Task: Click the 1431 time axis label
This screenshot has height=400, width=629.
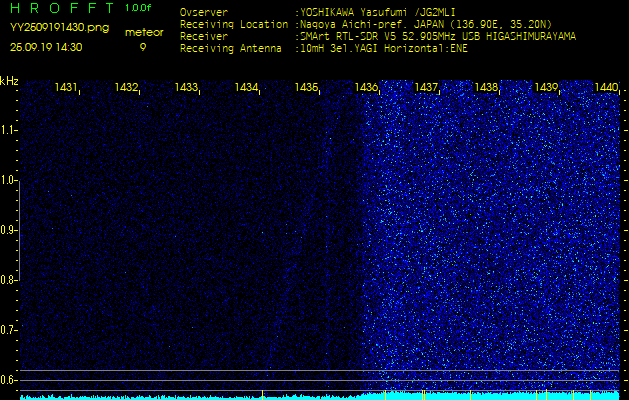Action: point(66,87)
